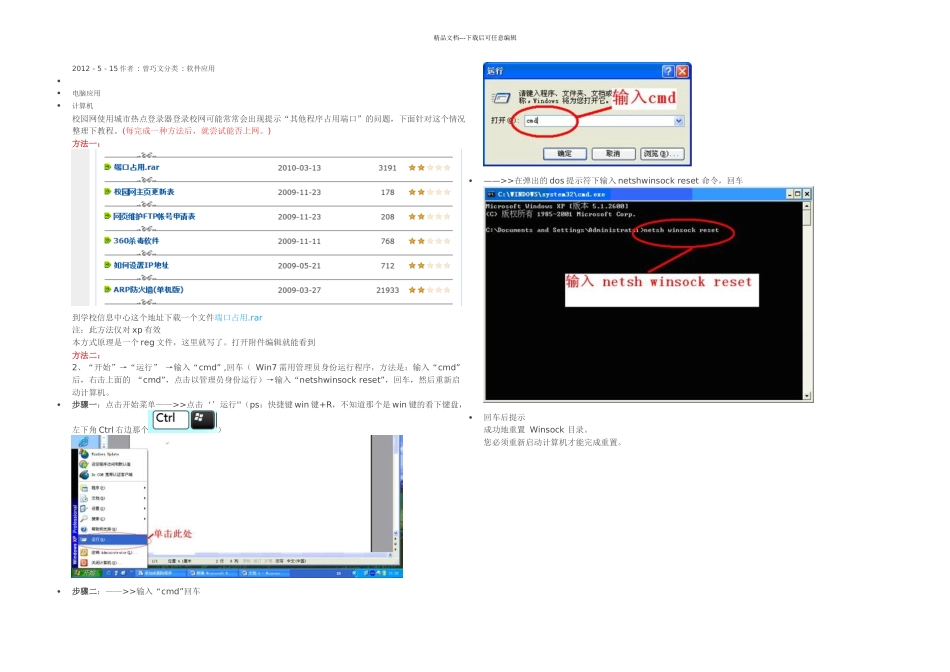Click the download count 3191
Viewport: 950px width, 672px height.
[x=388, y=168]
